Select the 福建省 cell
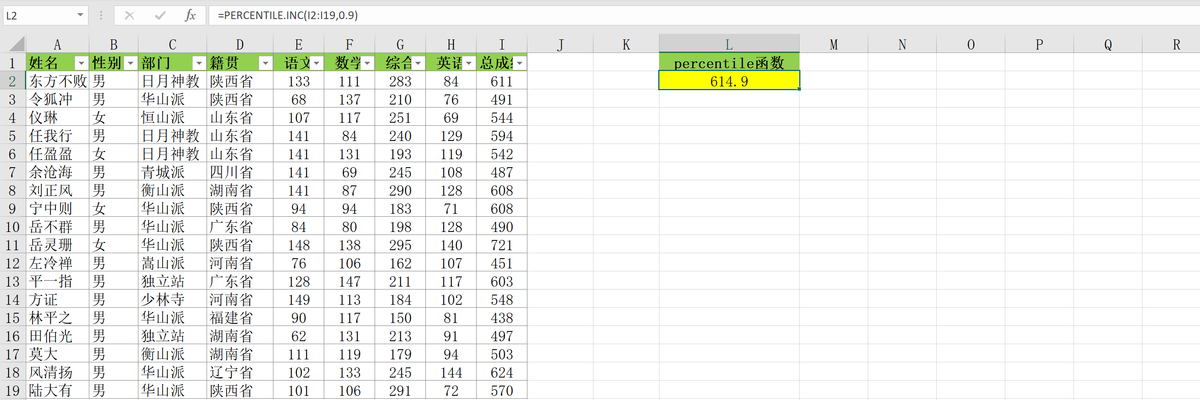Viewport: 1200px width, 400px height. (240, 317)
